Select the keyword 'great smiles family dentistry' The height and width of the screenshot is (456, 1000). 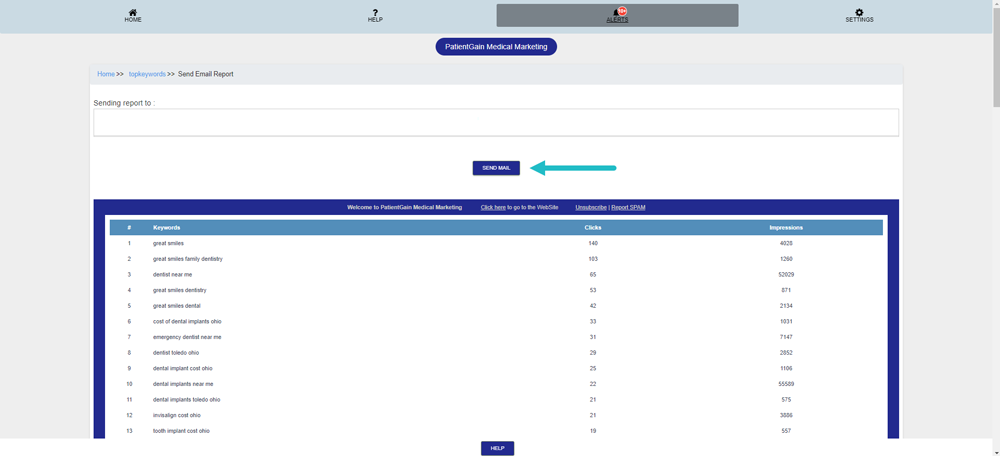coord(188,259)
